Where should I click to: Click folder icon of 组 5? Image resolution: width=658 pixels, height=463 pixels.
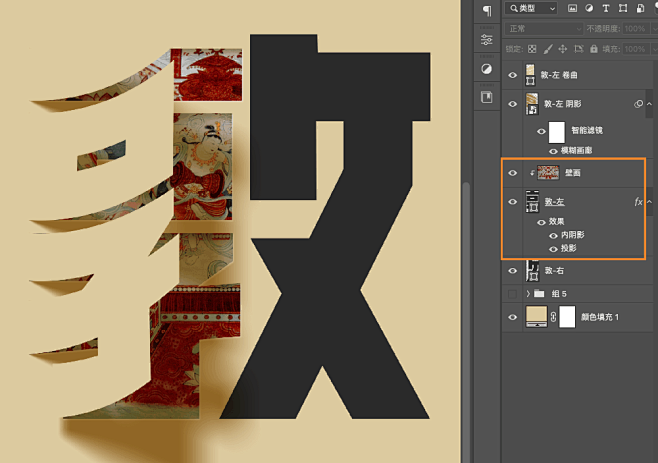tap(540, 293)
